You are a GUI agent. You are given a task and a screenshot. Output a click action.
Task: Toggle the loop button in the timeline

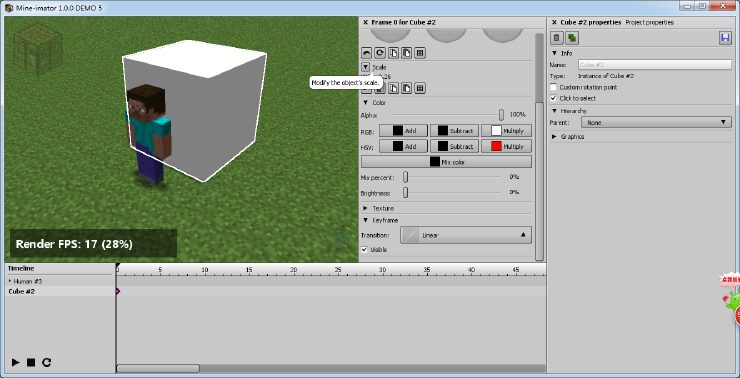[x=46, y=362]
